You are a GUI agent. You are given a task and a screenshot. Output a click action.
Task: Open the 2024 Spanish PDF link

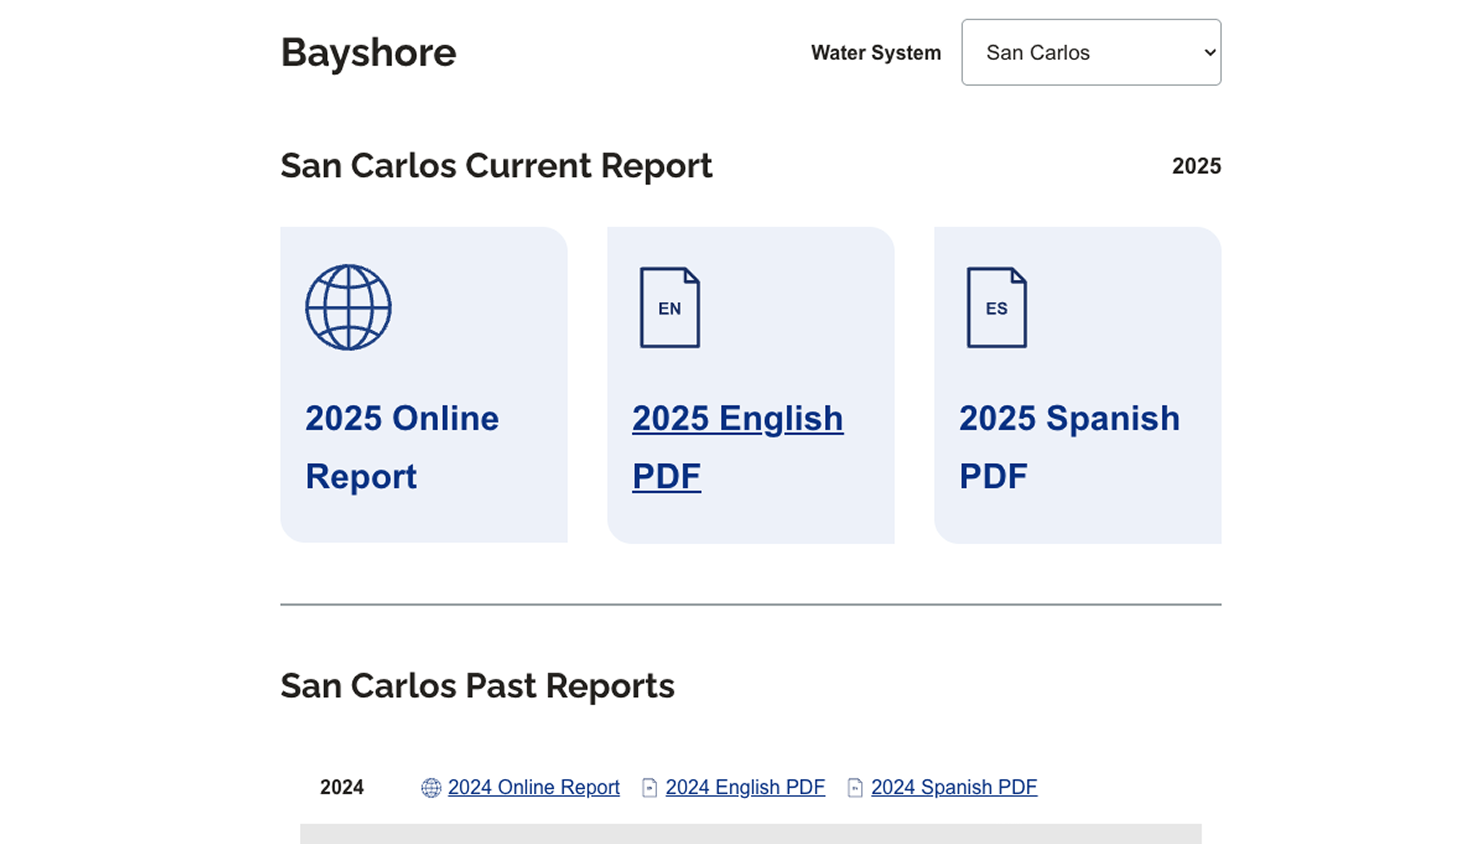click(954, 787)
